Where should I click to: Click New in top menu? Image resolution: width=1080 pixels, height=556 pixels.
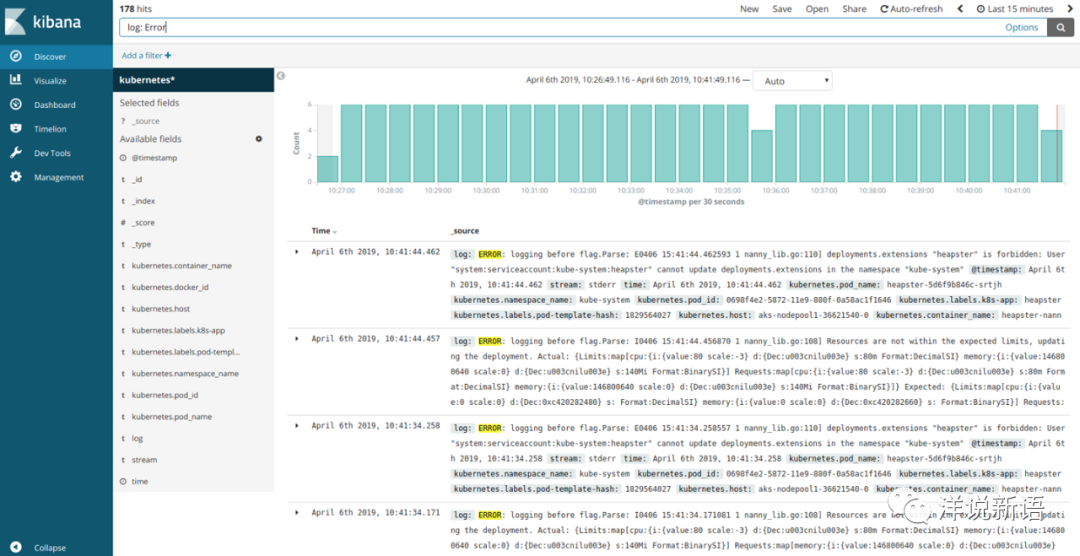[749, 9]
